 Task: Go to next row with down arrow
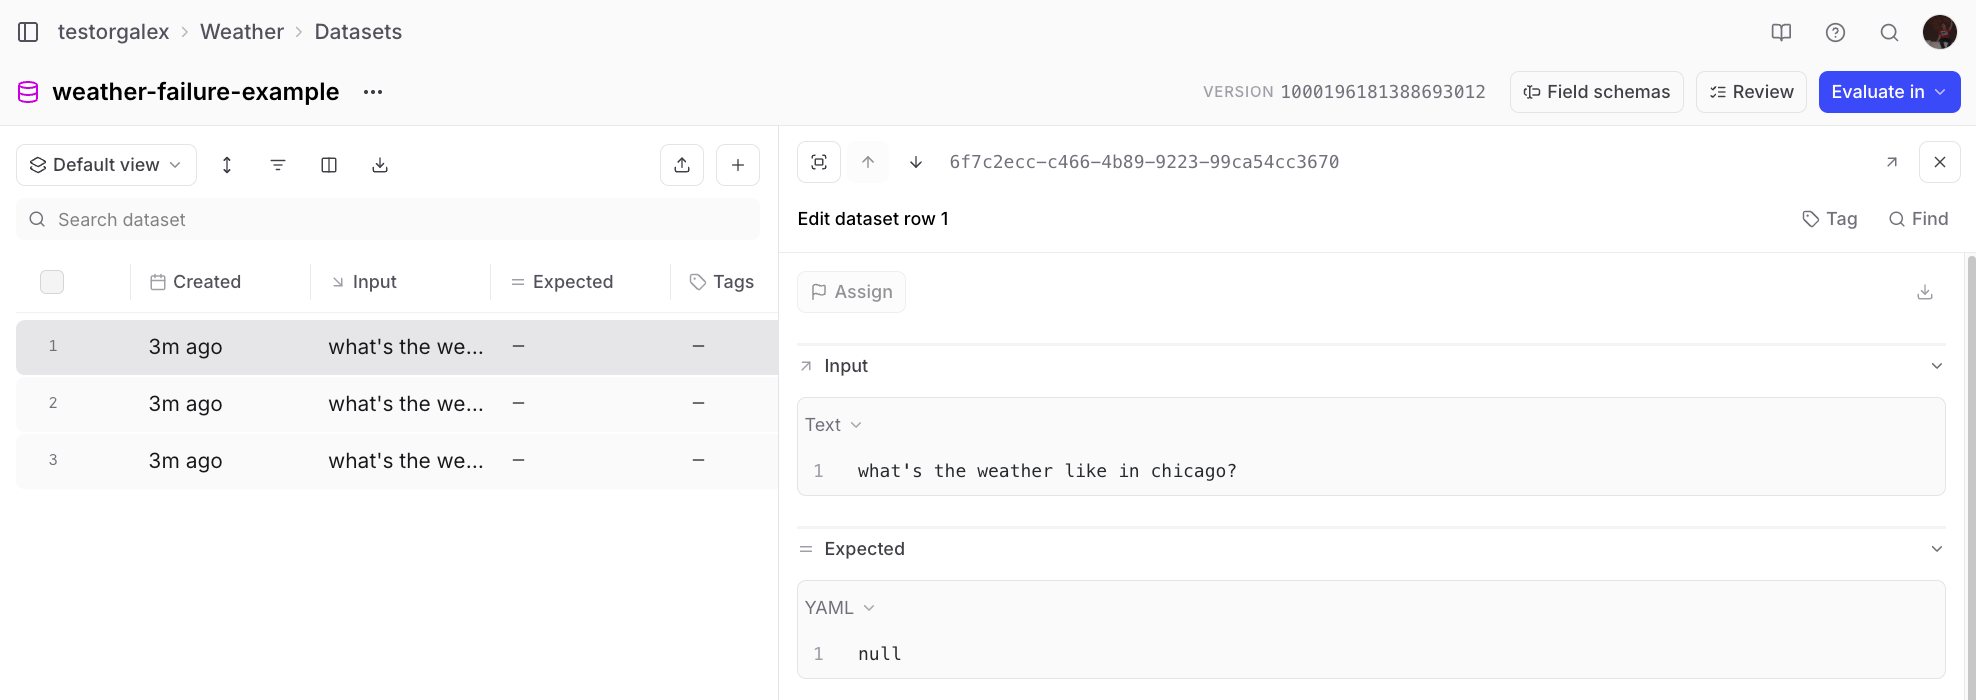click(x=916, y=162)
